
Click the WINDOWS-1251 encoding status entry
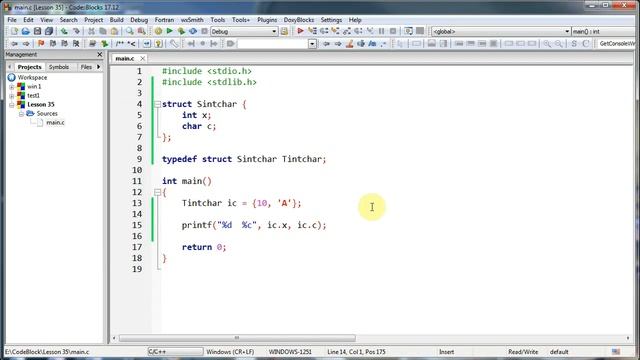pyautogui.click(x=290, y=352)
